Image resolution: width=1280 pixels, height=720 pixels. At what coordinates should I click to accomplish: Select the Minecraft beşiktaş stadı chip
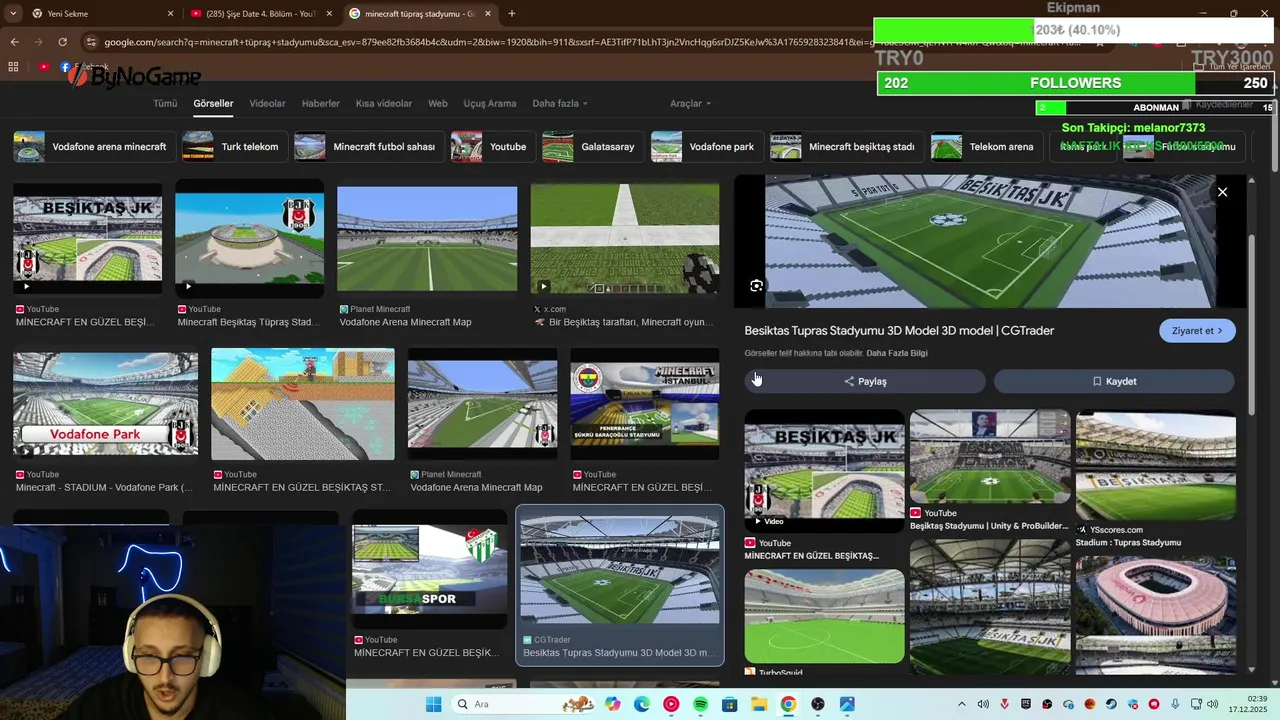click(x=847, y=147)
